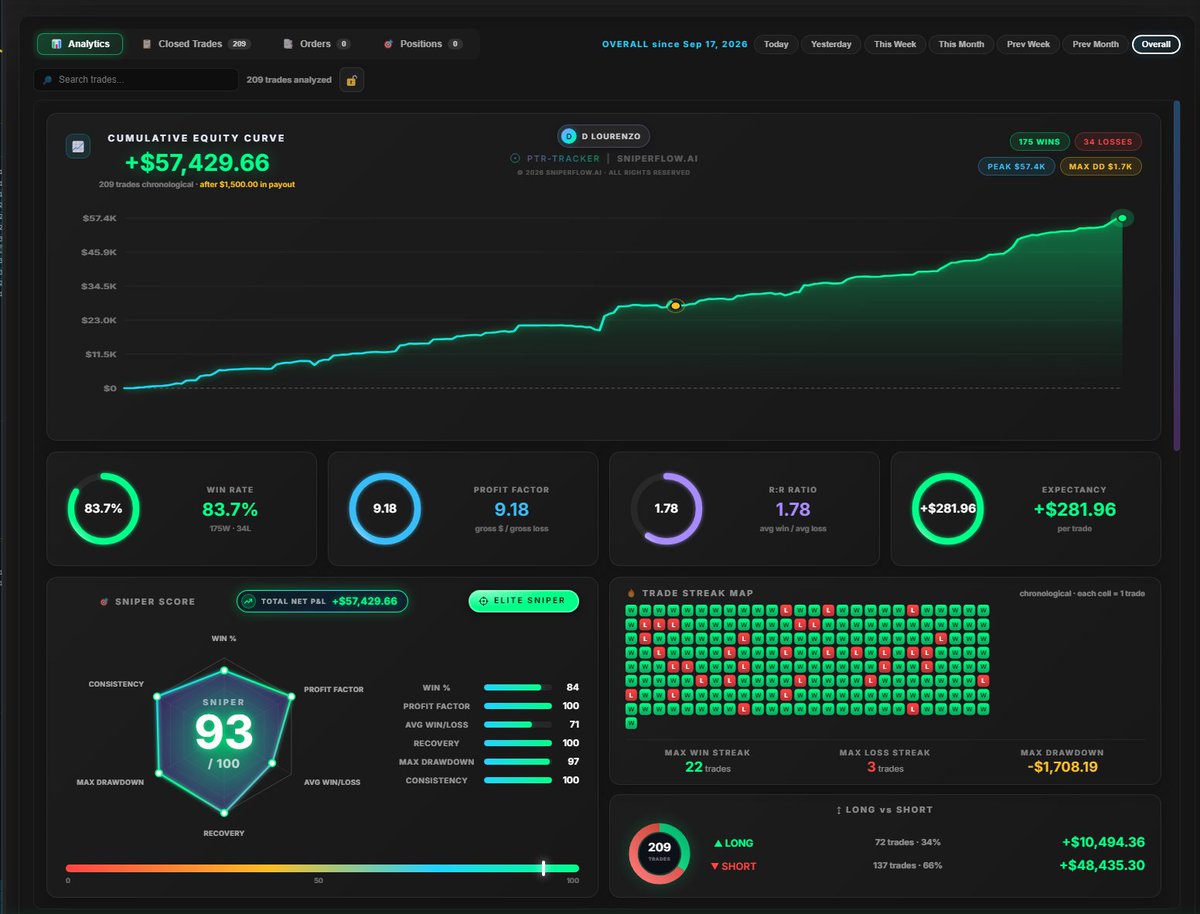The height and width of the screenshot is (914, 1200).
Task: Open the Orders tab
Action: pyautogui.click(x=317, y=44)
